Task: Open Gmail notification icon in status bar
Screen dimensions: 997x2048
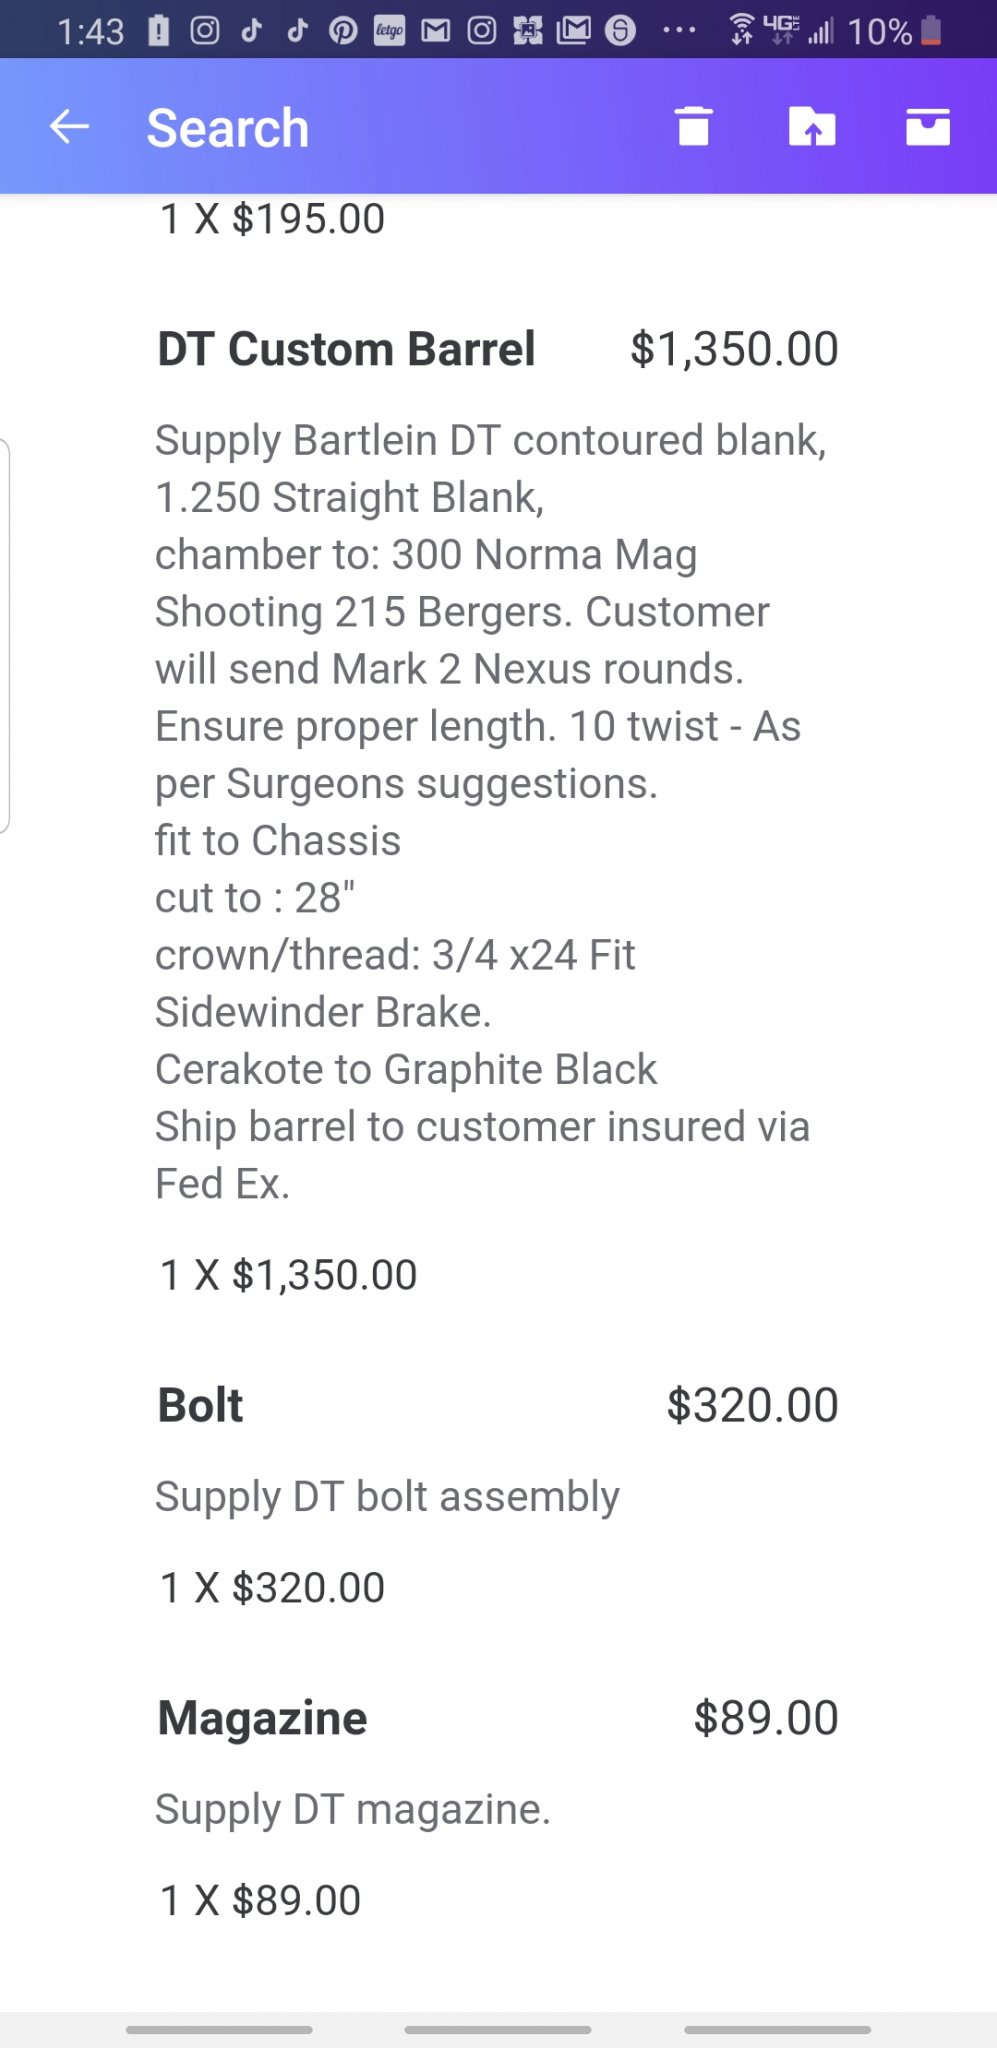Action: click(x=435, y=31)
